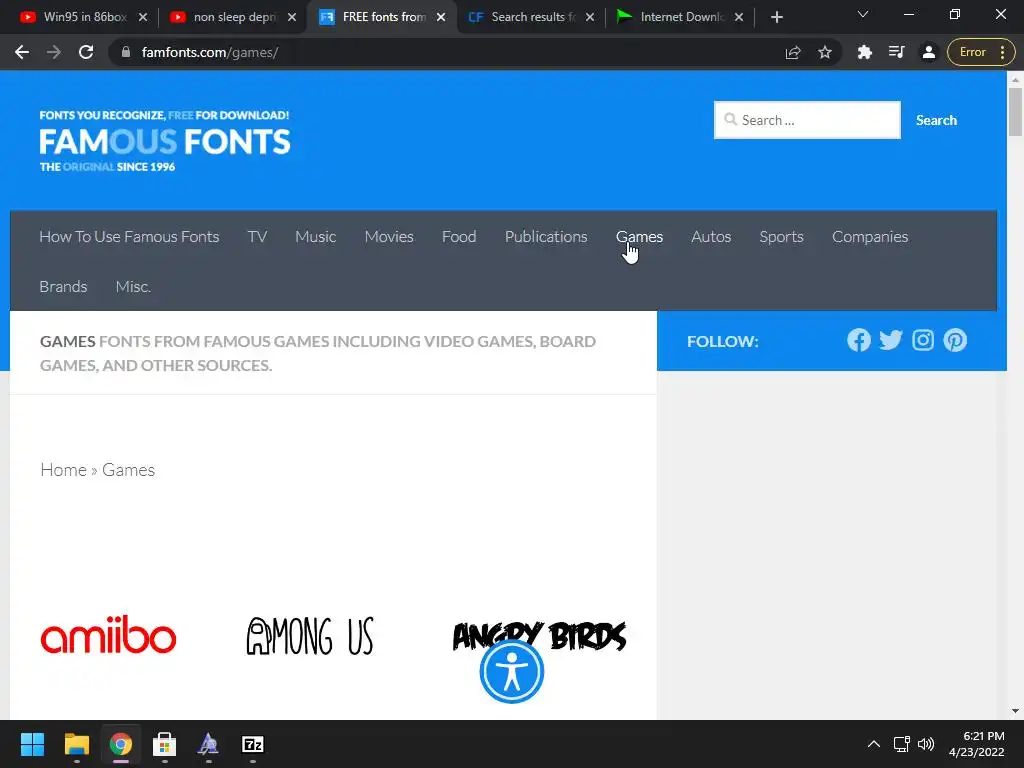Bookmark this page with the star icon
Screen dimensions: 1024x768
coord(825,52)
